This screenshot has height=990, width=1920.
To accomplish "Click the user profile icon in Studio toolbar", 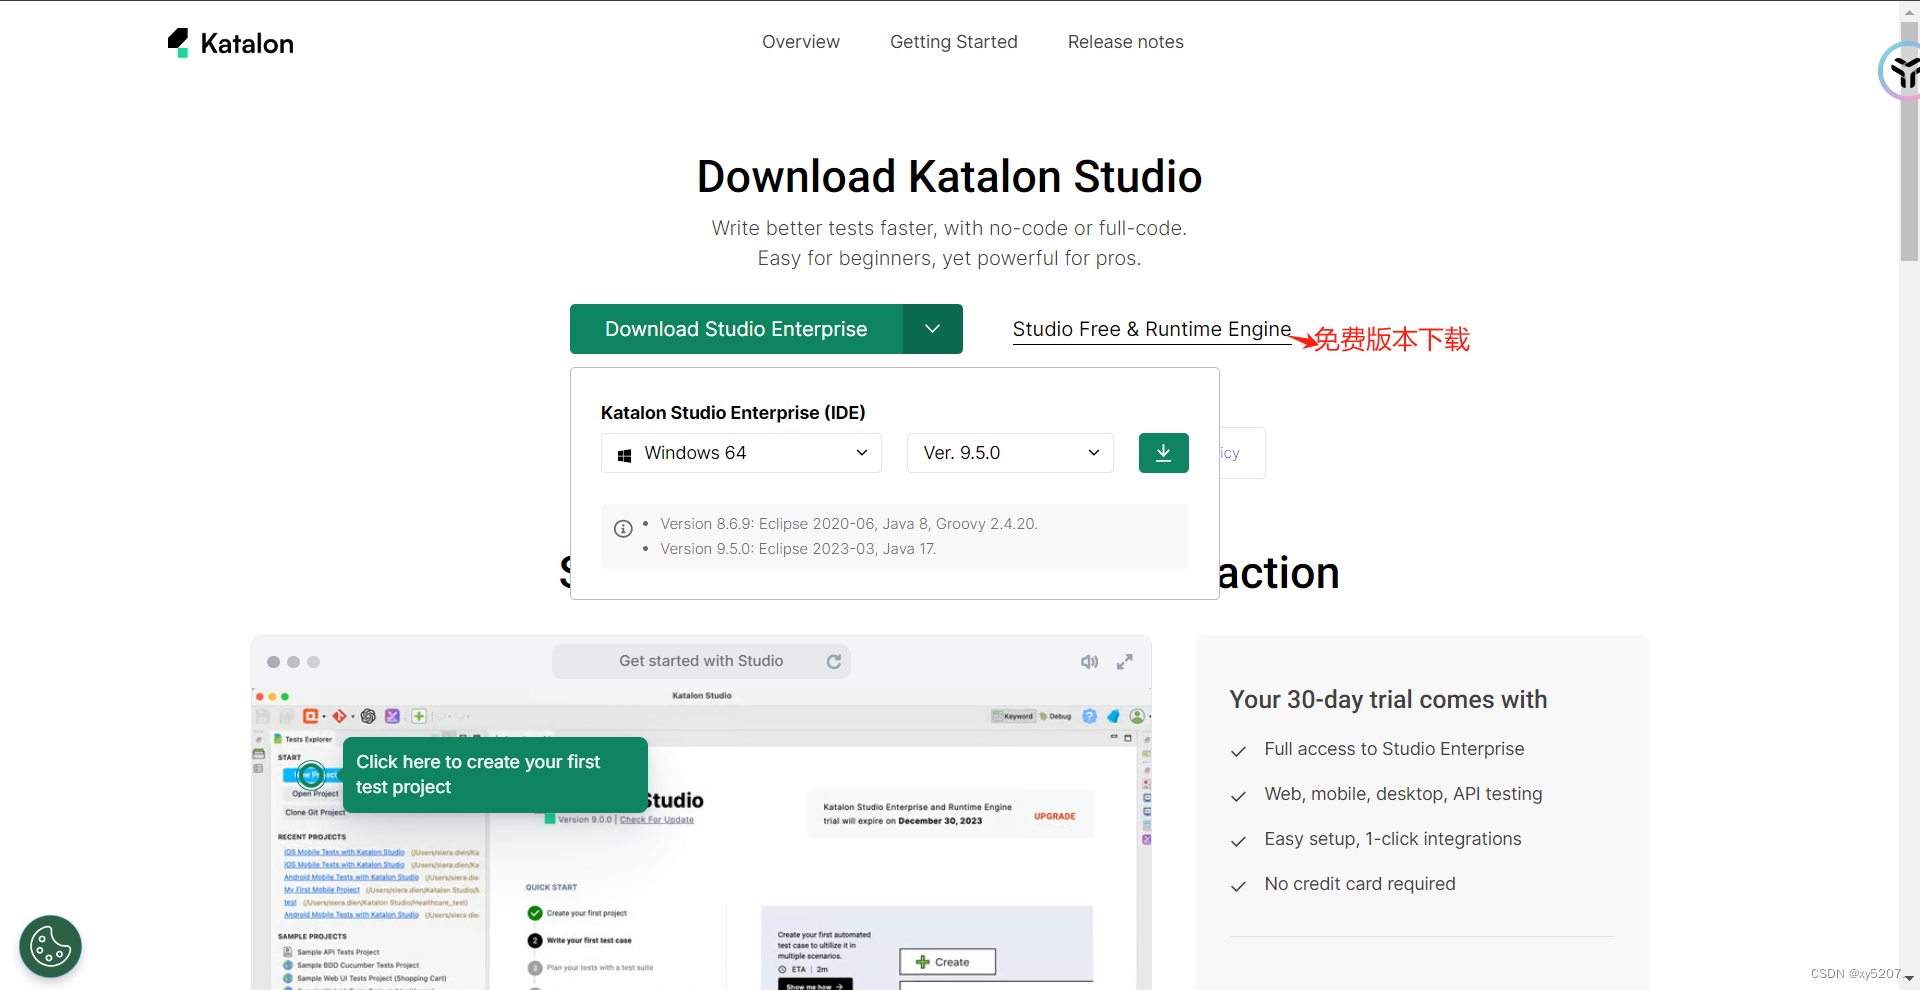I will click(1136, 716).
